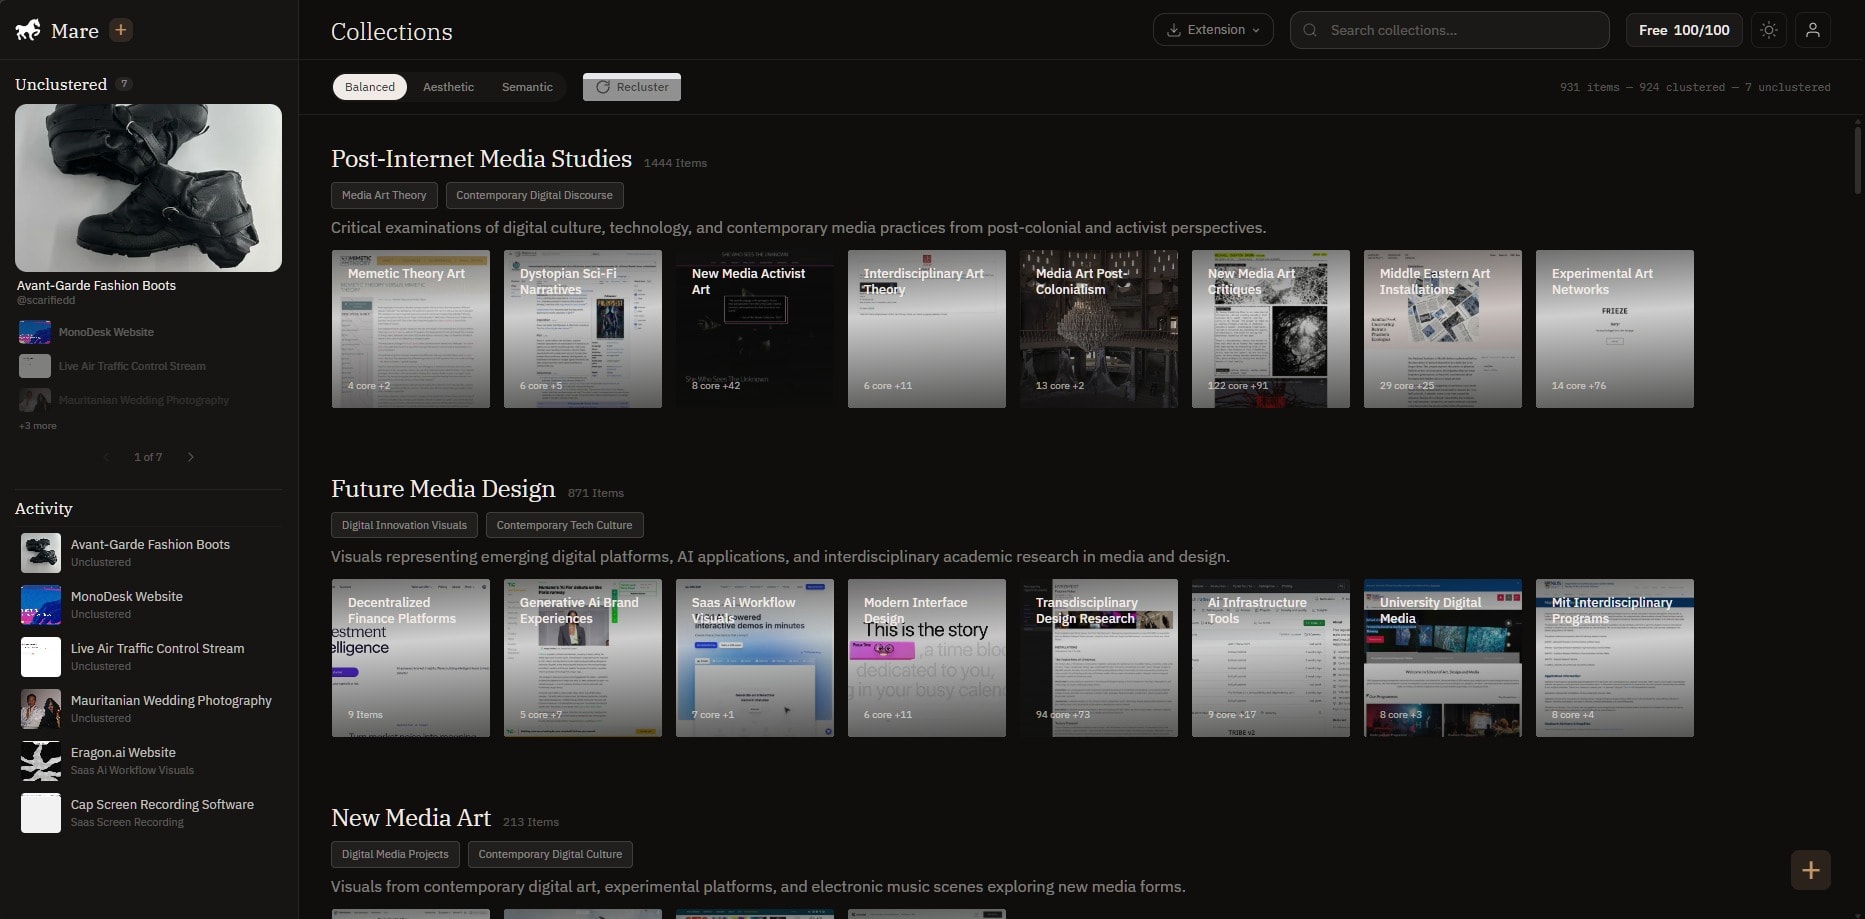Image resolution: width=1865 pixels, height=919 pixels.
Task: Open MonoDesk Website activity entry
Action: tap(149, 605)
